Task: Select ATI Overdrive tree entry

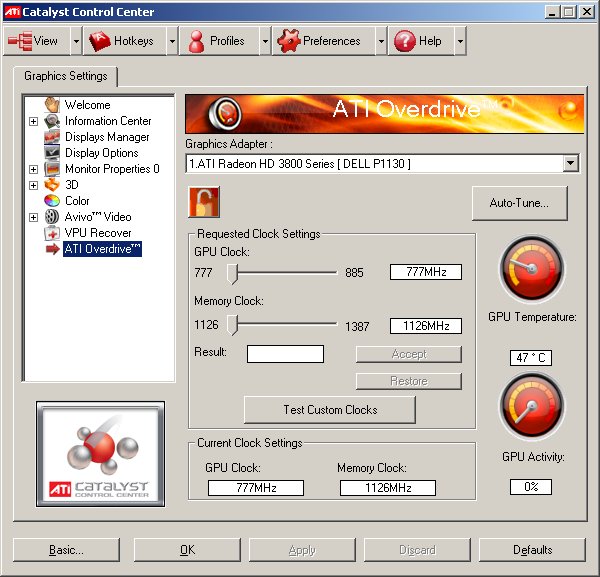Action: tap(102, 249)
